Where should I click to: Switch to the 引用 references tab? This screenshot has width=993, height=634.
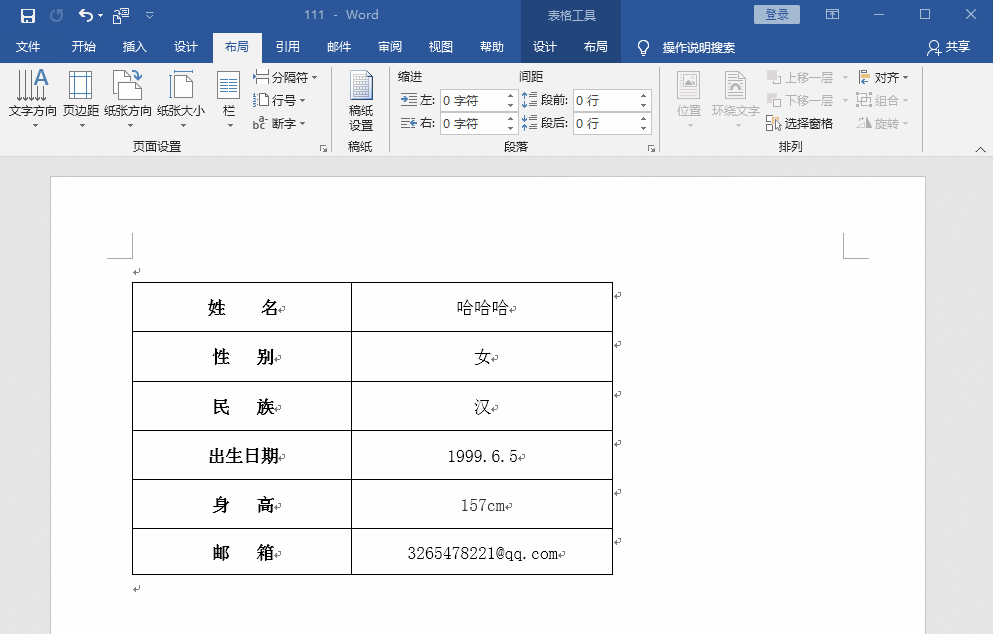288,47
